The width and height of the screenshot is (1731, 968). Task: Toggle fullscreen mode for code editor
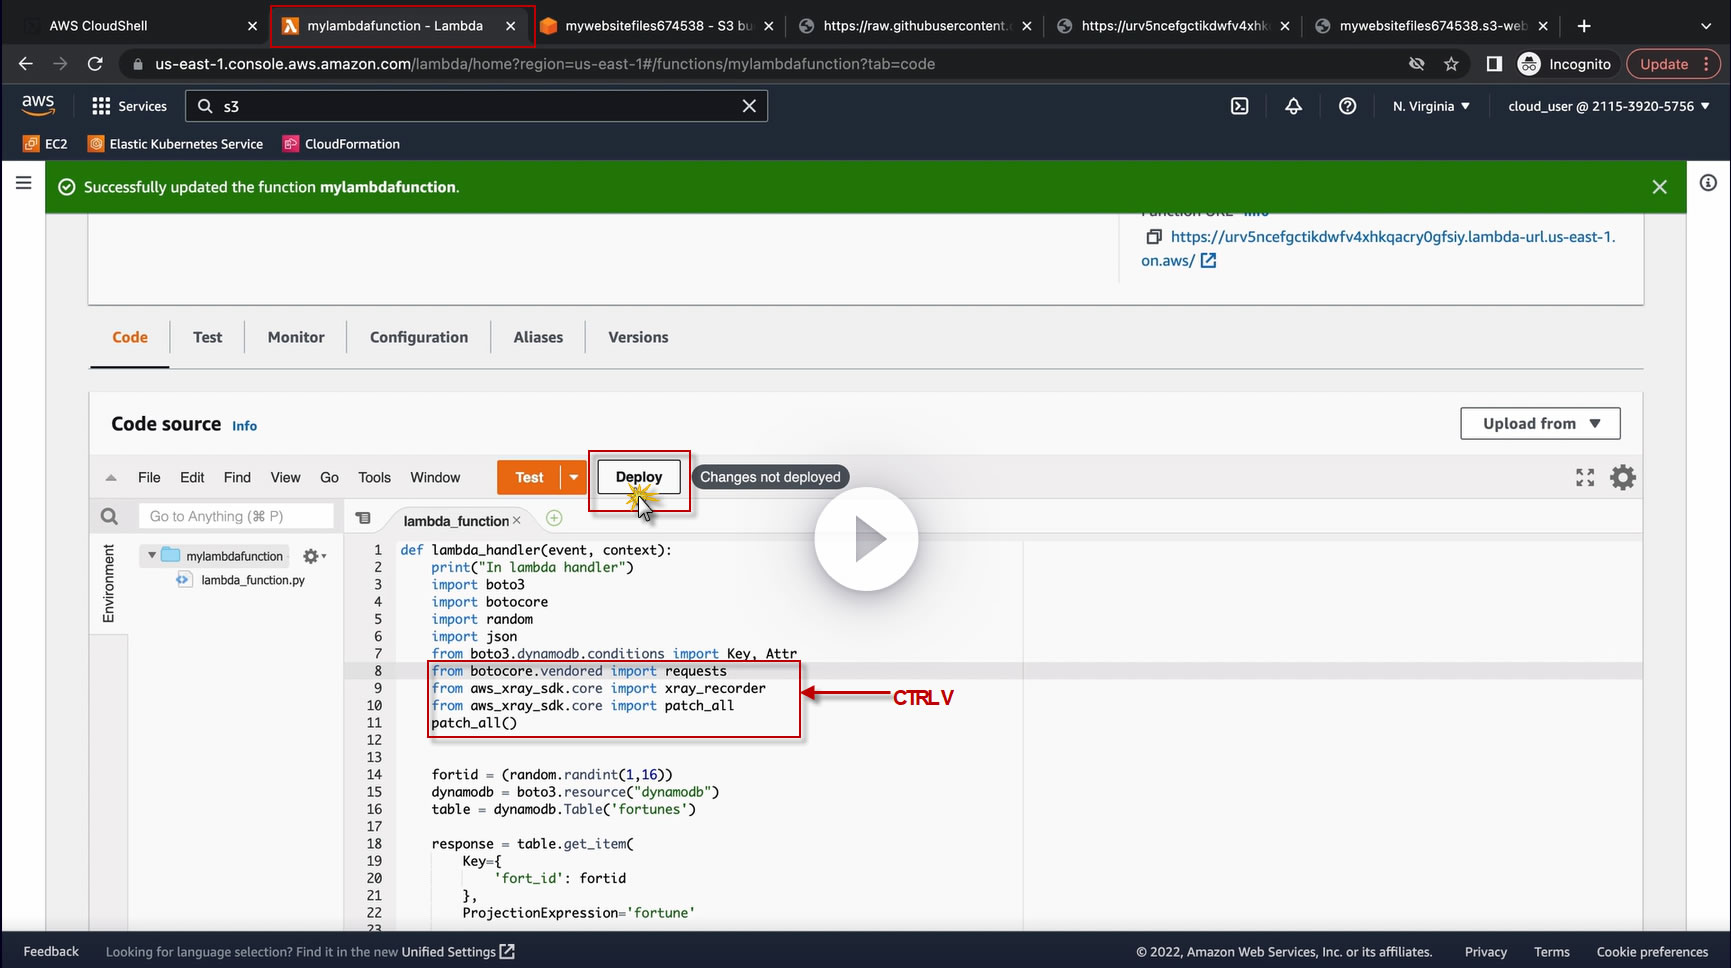(x=1585, y=477)
